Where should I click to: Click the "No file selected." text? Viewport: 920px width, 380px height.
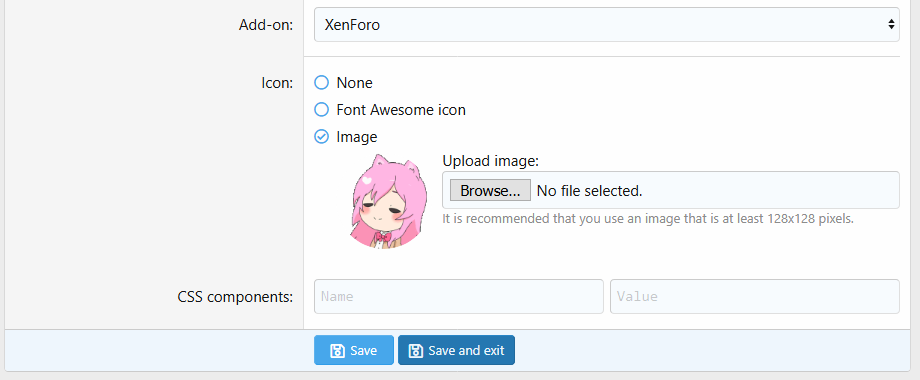point(590,191)
